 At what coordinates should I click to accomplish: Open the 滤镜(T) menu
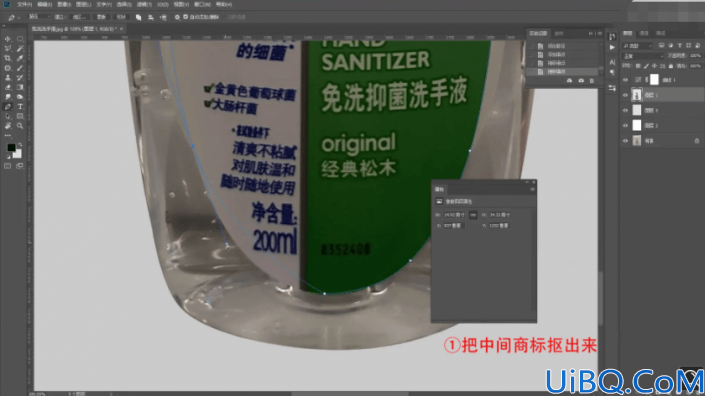pos(143,4)
